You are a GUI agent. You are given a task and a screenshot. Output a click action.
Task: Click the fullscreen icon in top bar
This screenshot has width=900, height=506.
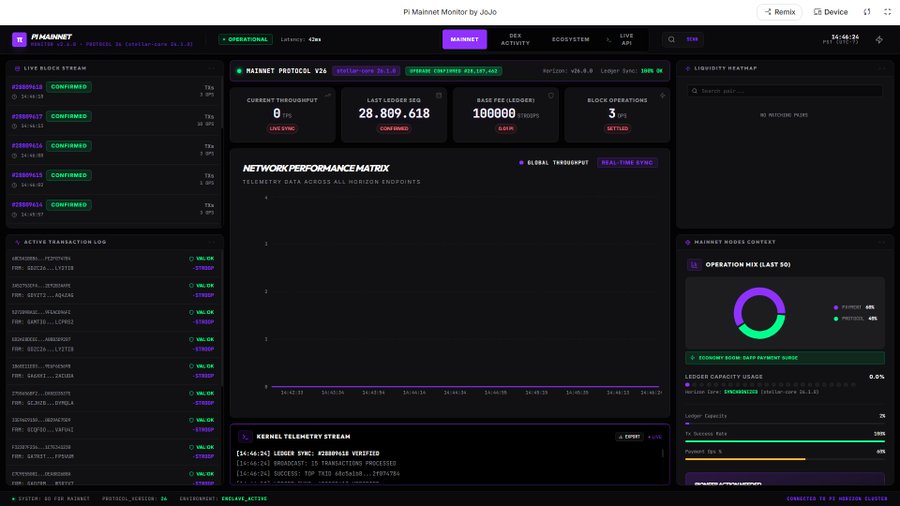click(887, 12)
